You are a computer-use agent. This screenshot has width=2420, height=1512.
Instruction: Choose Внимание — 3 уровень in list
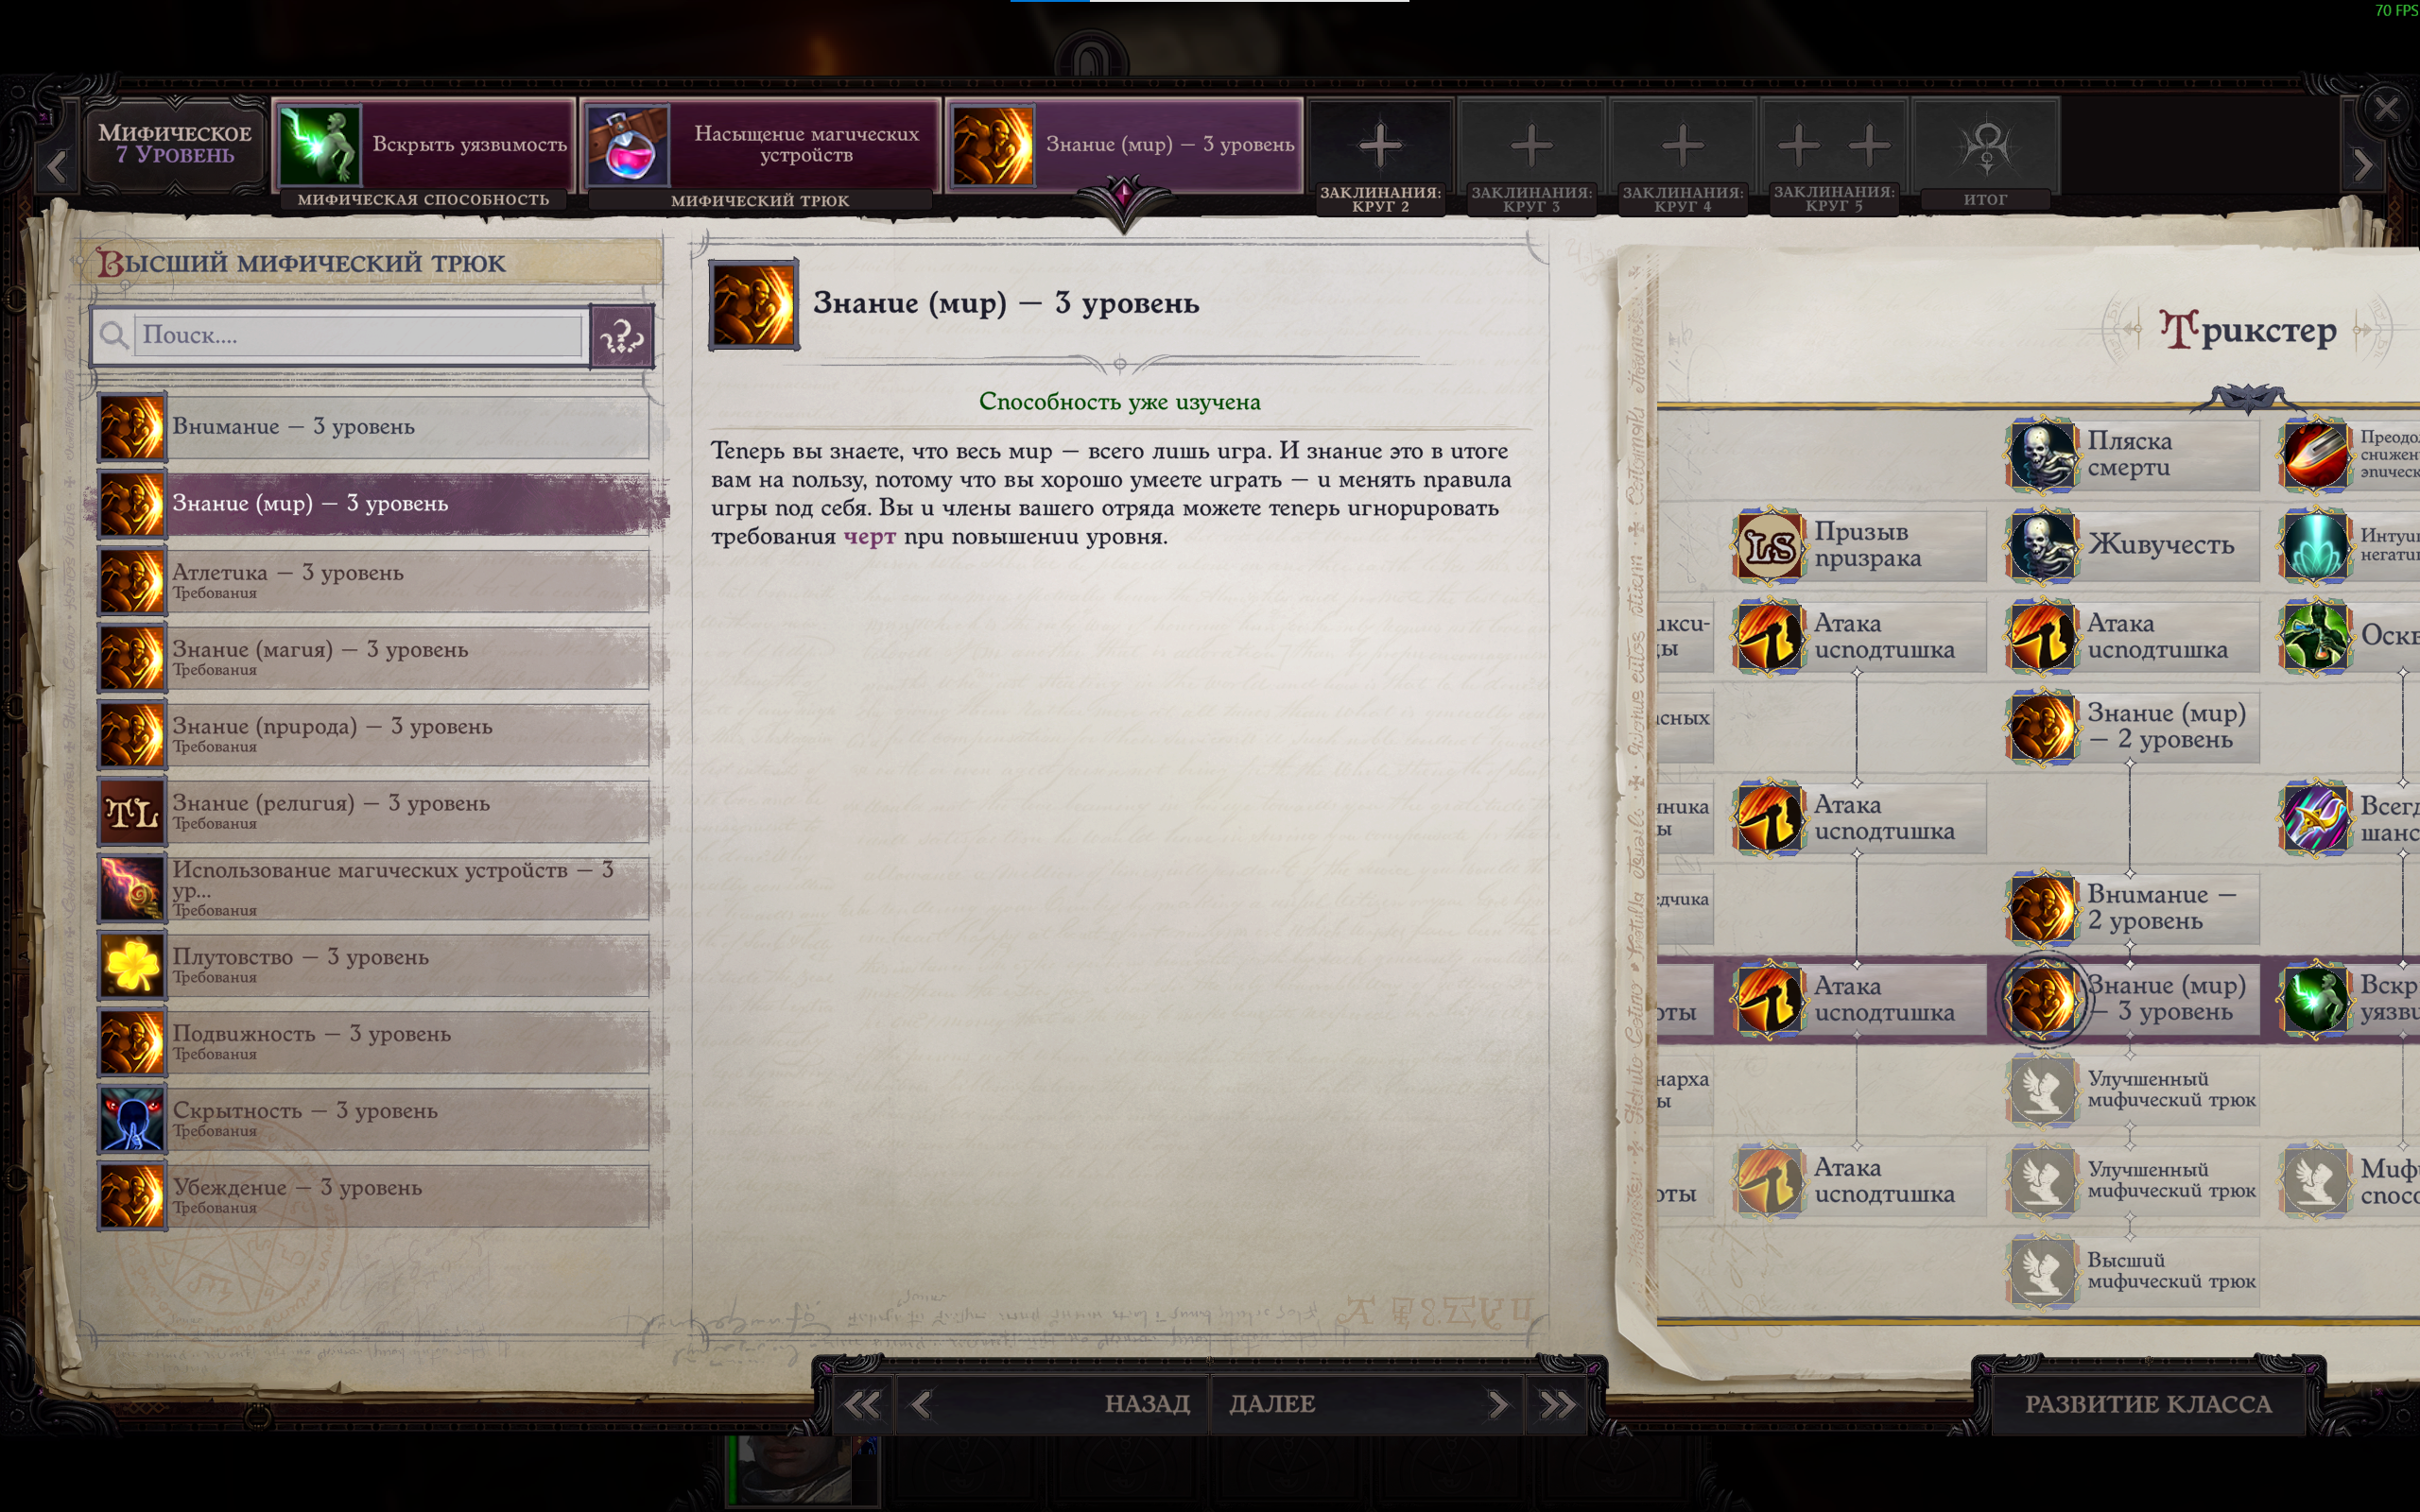(x=374, y=427)
